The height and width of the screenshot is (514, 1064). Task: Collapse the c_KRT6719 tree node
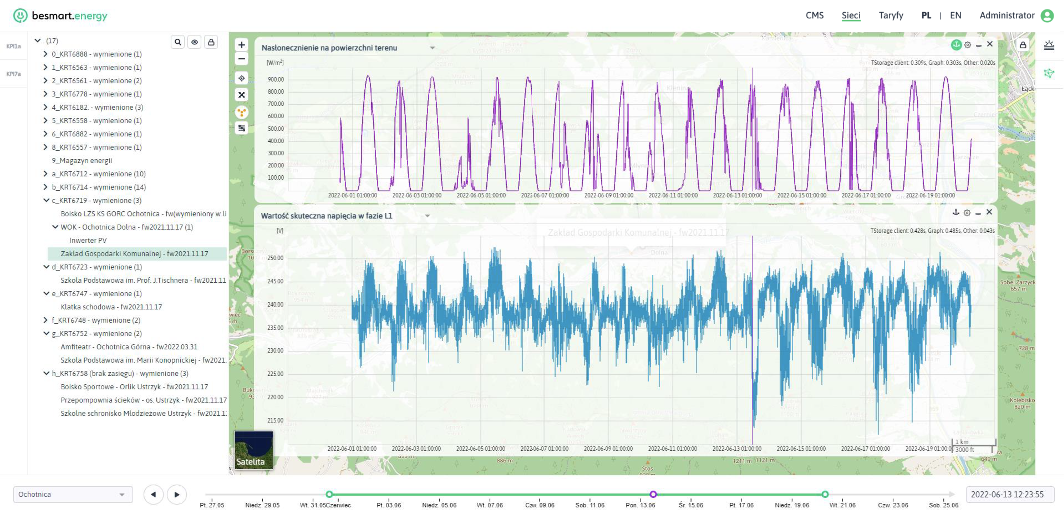pos(45,200)
